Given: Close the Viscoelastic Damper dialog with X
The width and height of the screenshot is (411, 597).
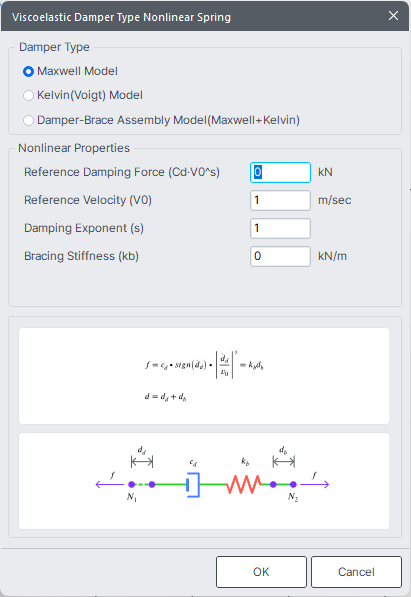Looking at the screenshot, I should tap(393, 16).
